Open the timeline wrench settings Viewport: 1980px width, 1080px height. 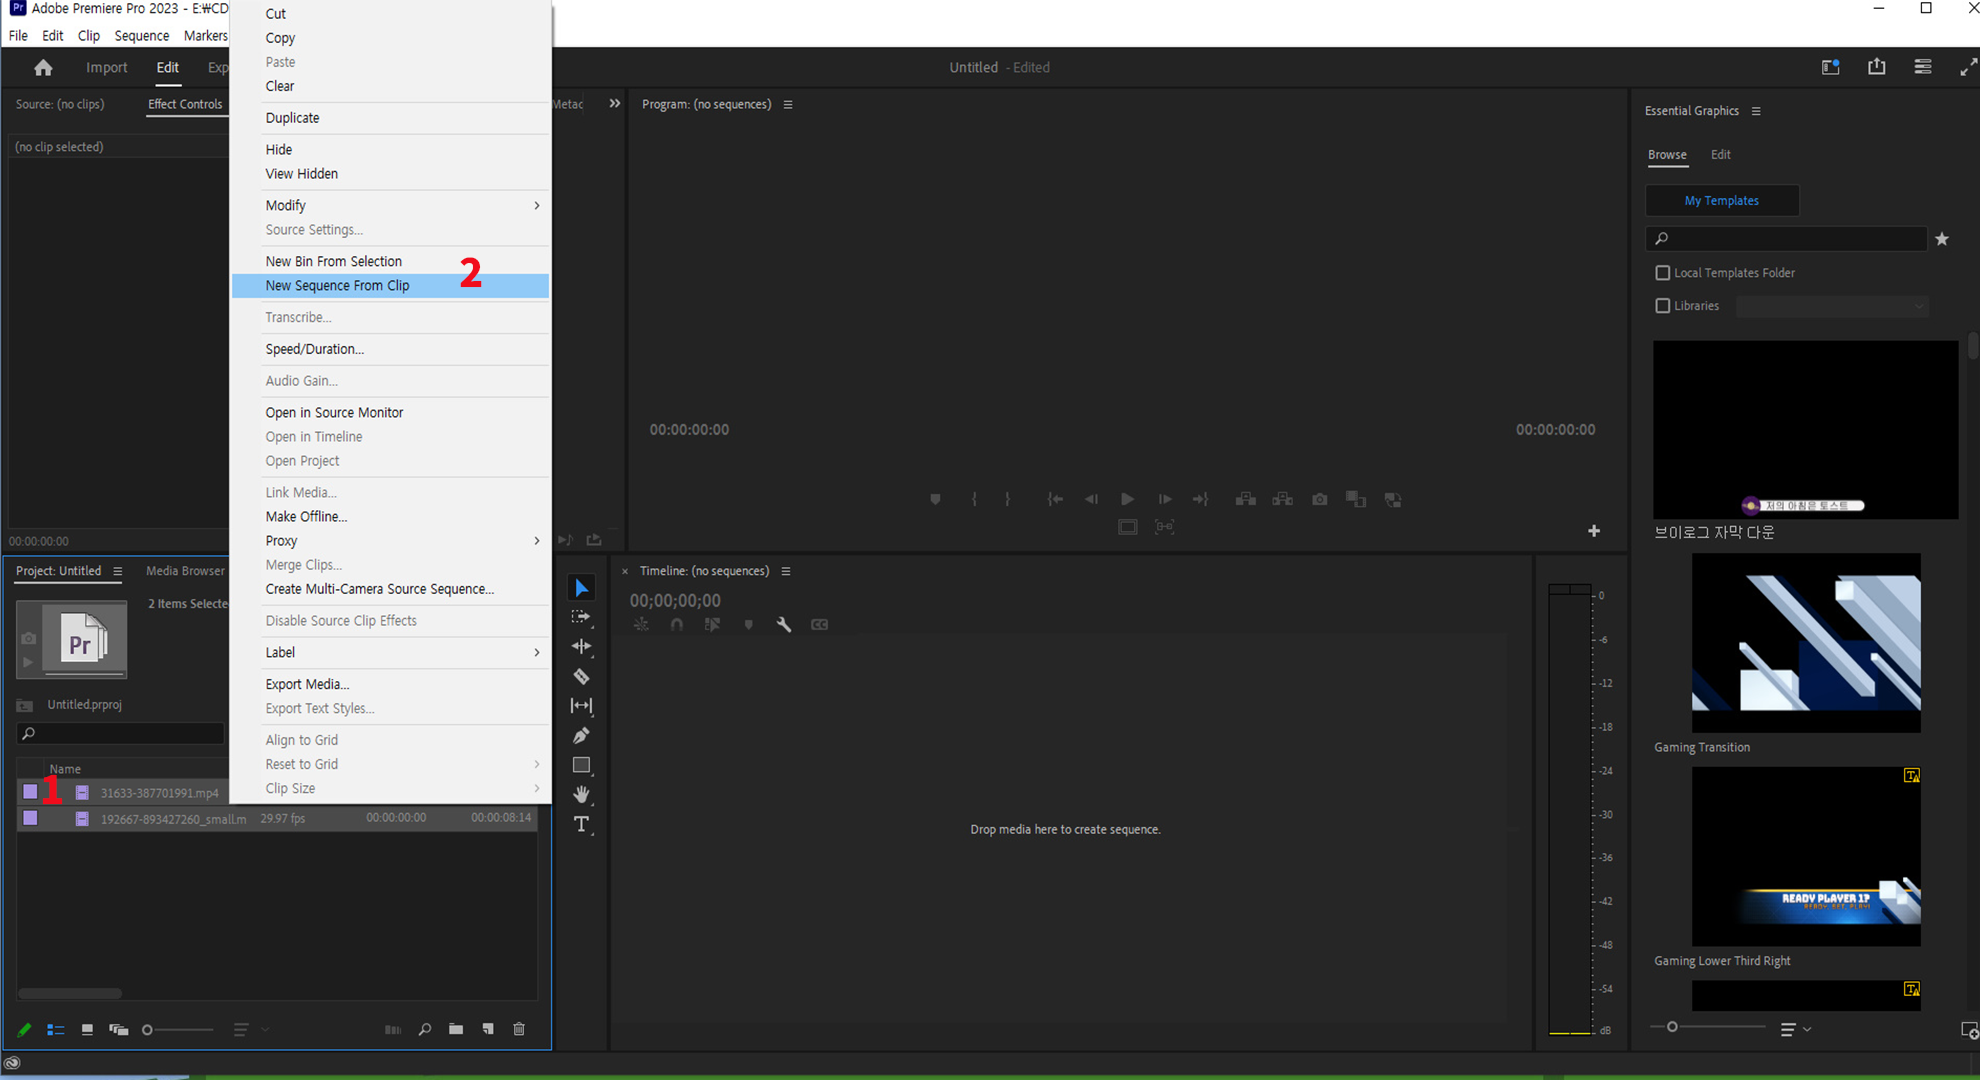point(784,624)
